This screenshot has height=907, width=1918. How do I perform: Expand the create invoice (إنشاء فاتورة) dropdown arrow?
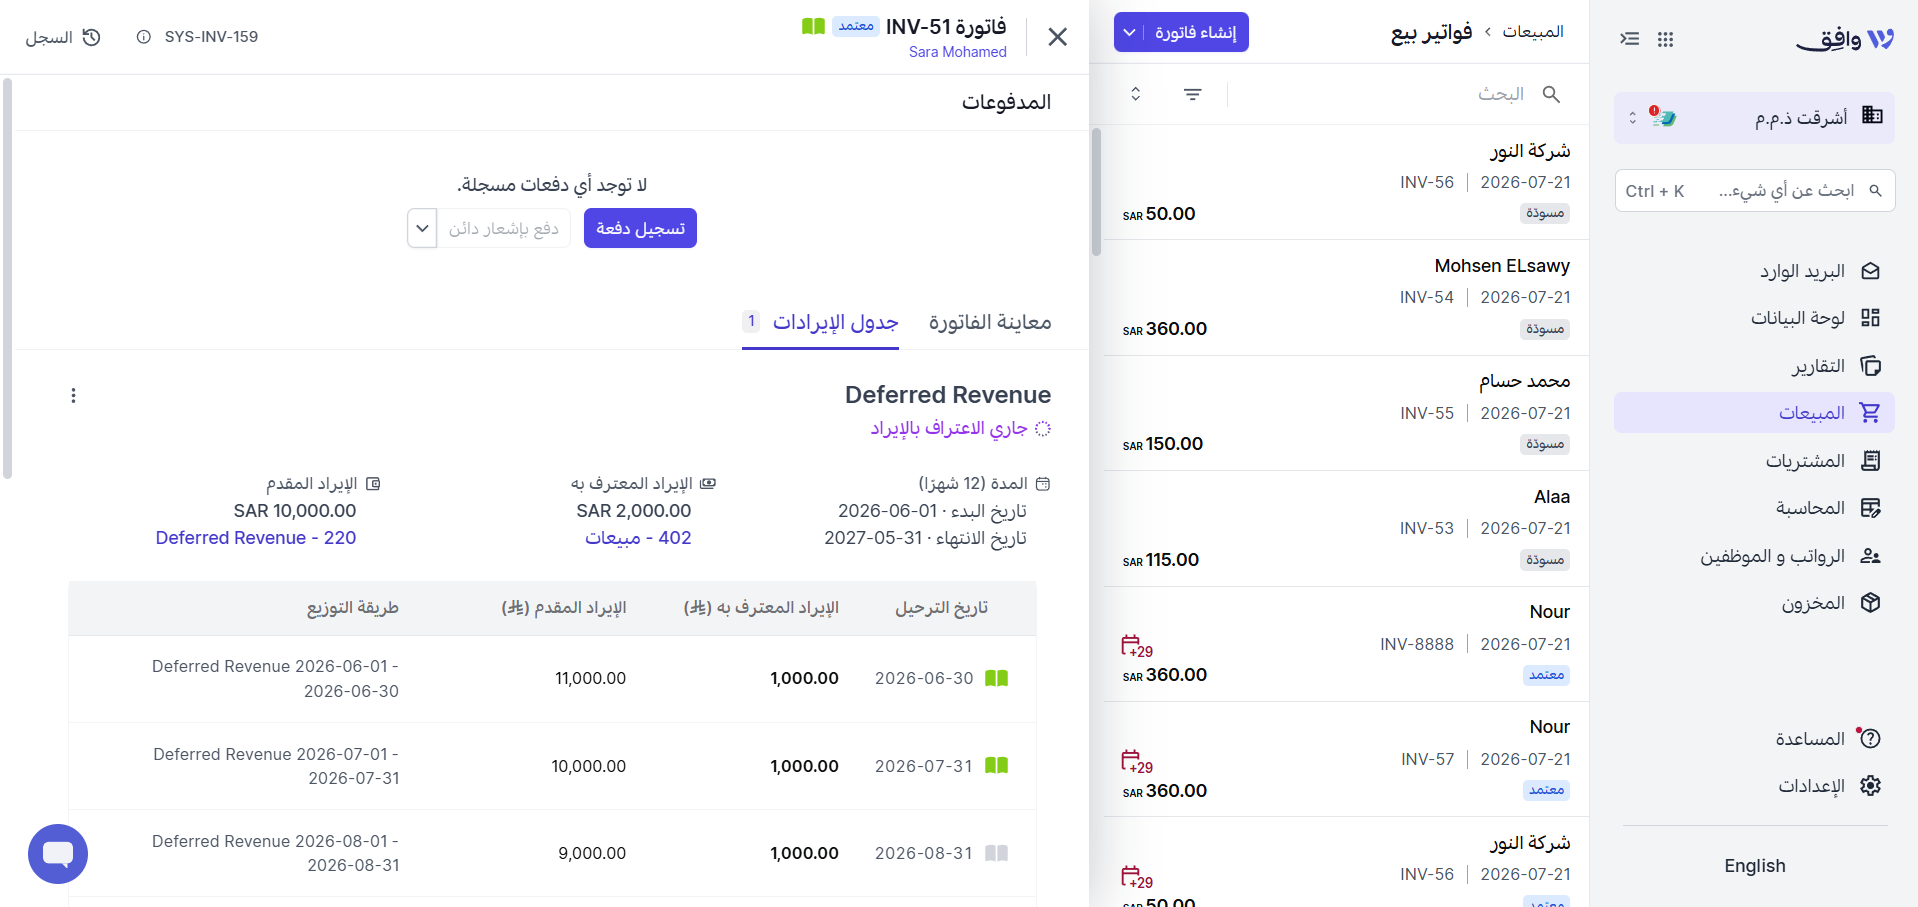point(1129,33)
